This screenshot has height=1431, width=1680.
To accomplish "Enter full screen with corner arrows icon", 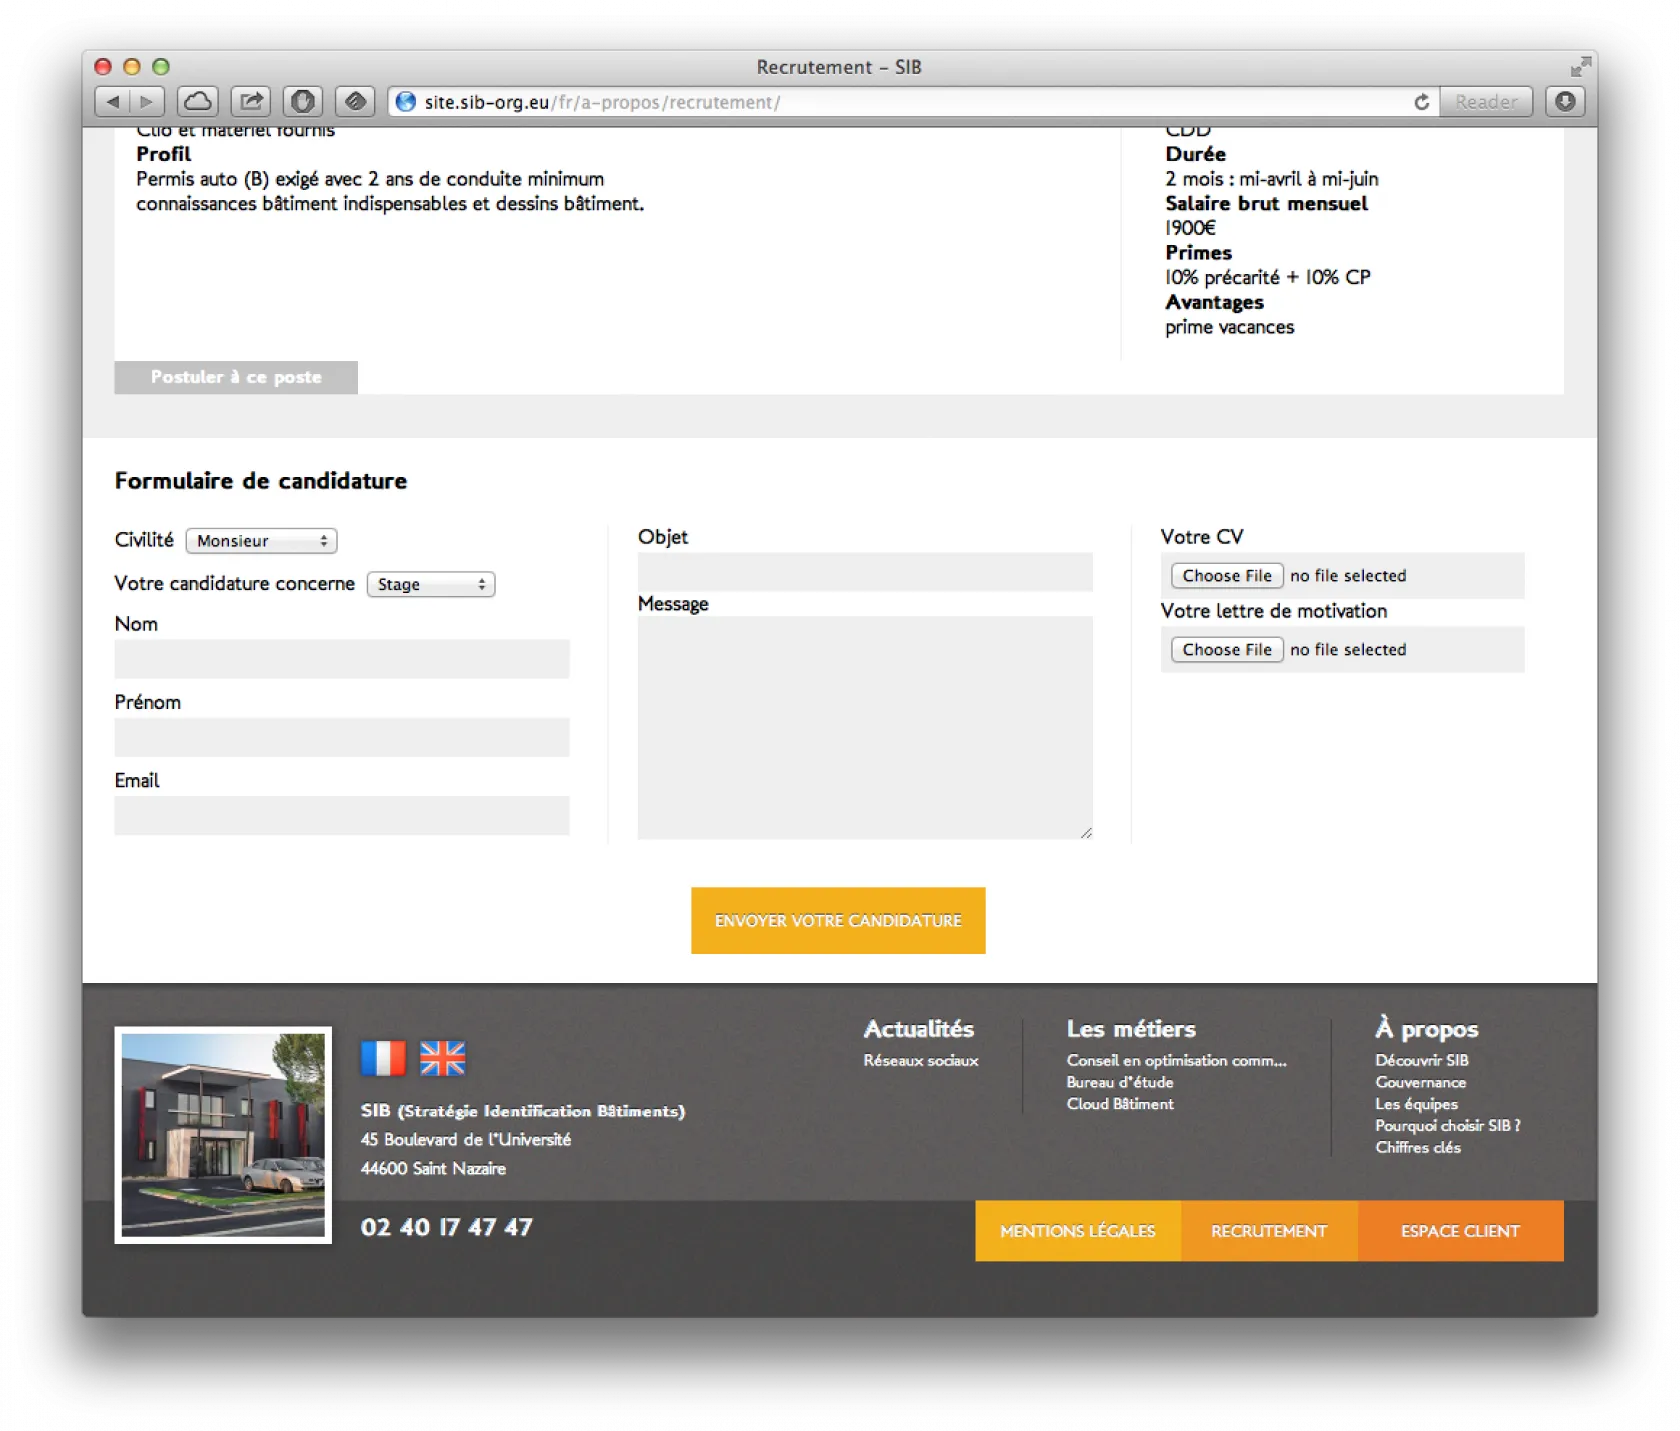I will [x=1580, y=67].
